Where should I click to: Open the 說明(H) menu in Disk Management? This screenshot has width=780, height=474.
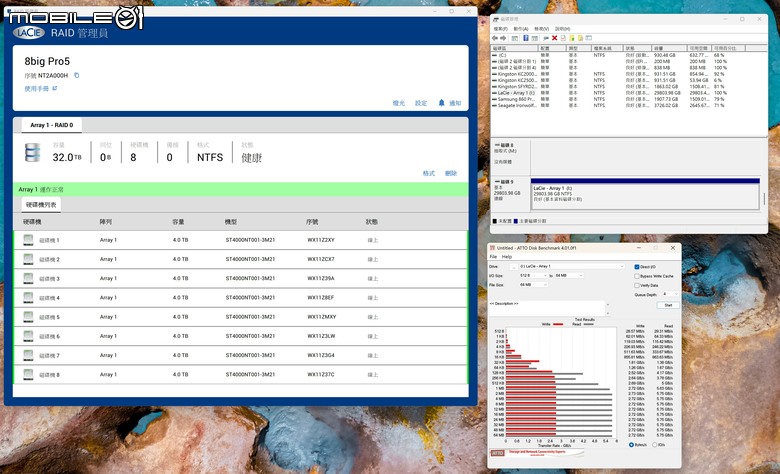[x=563, y=29]
